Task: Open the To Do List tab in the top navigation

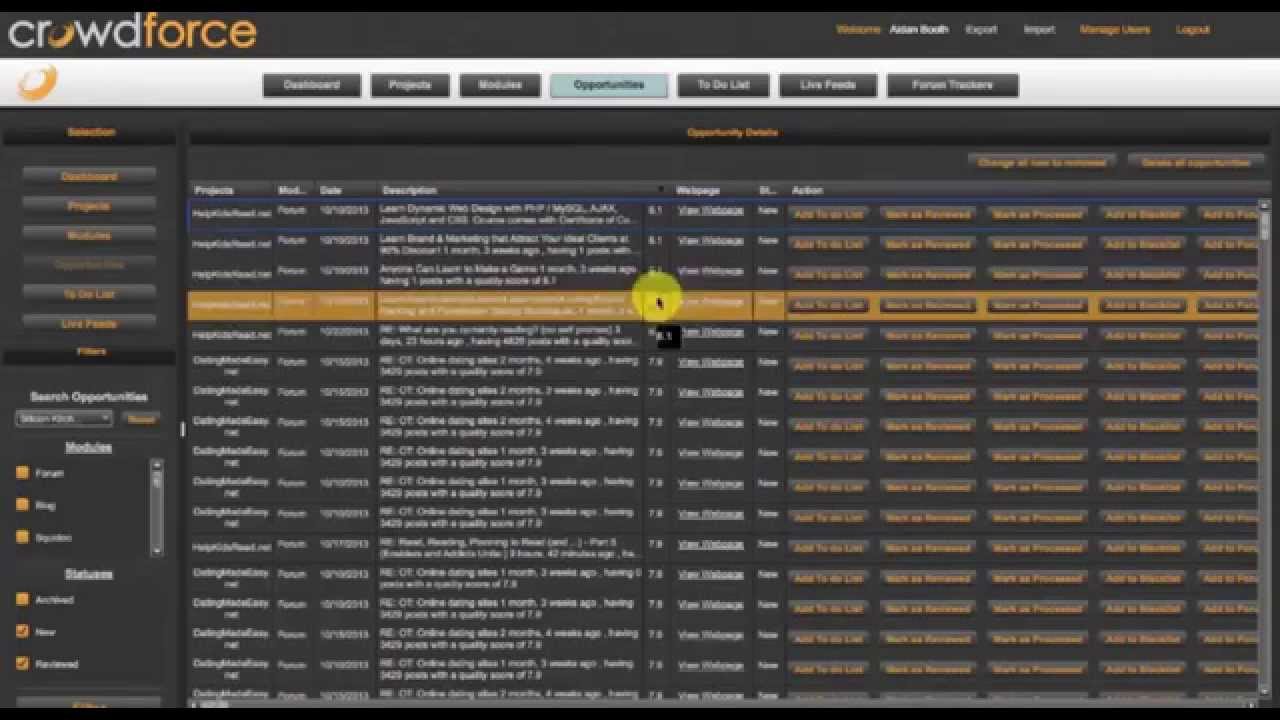Action: click(723, 85)
